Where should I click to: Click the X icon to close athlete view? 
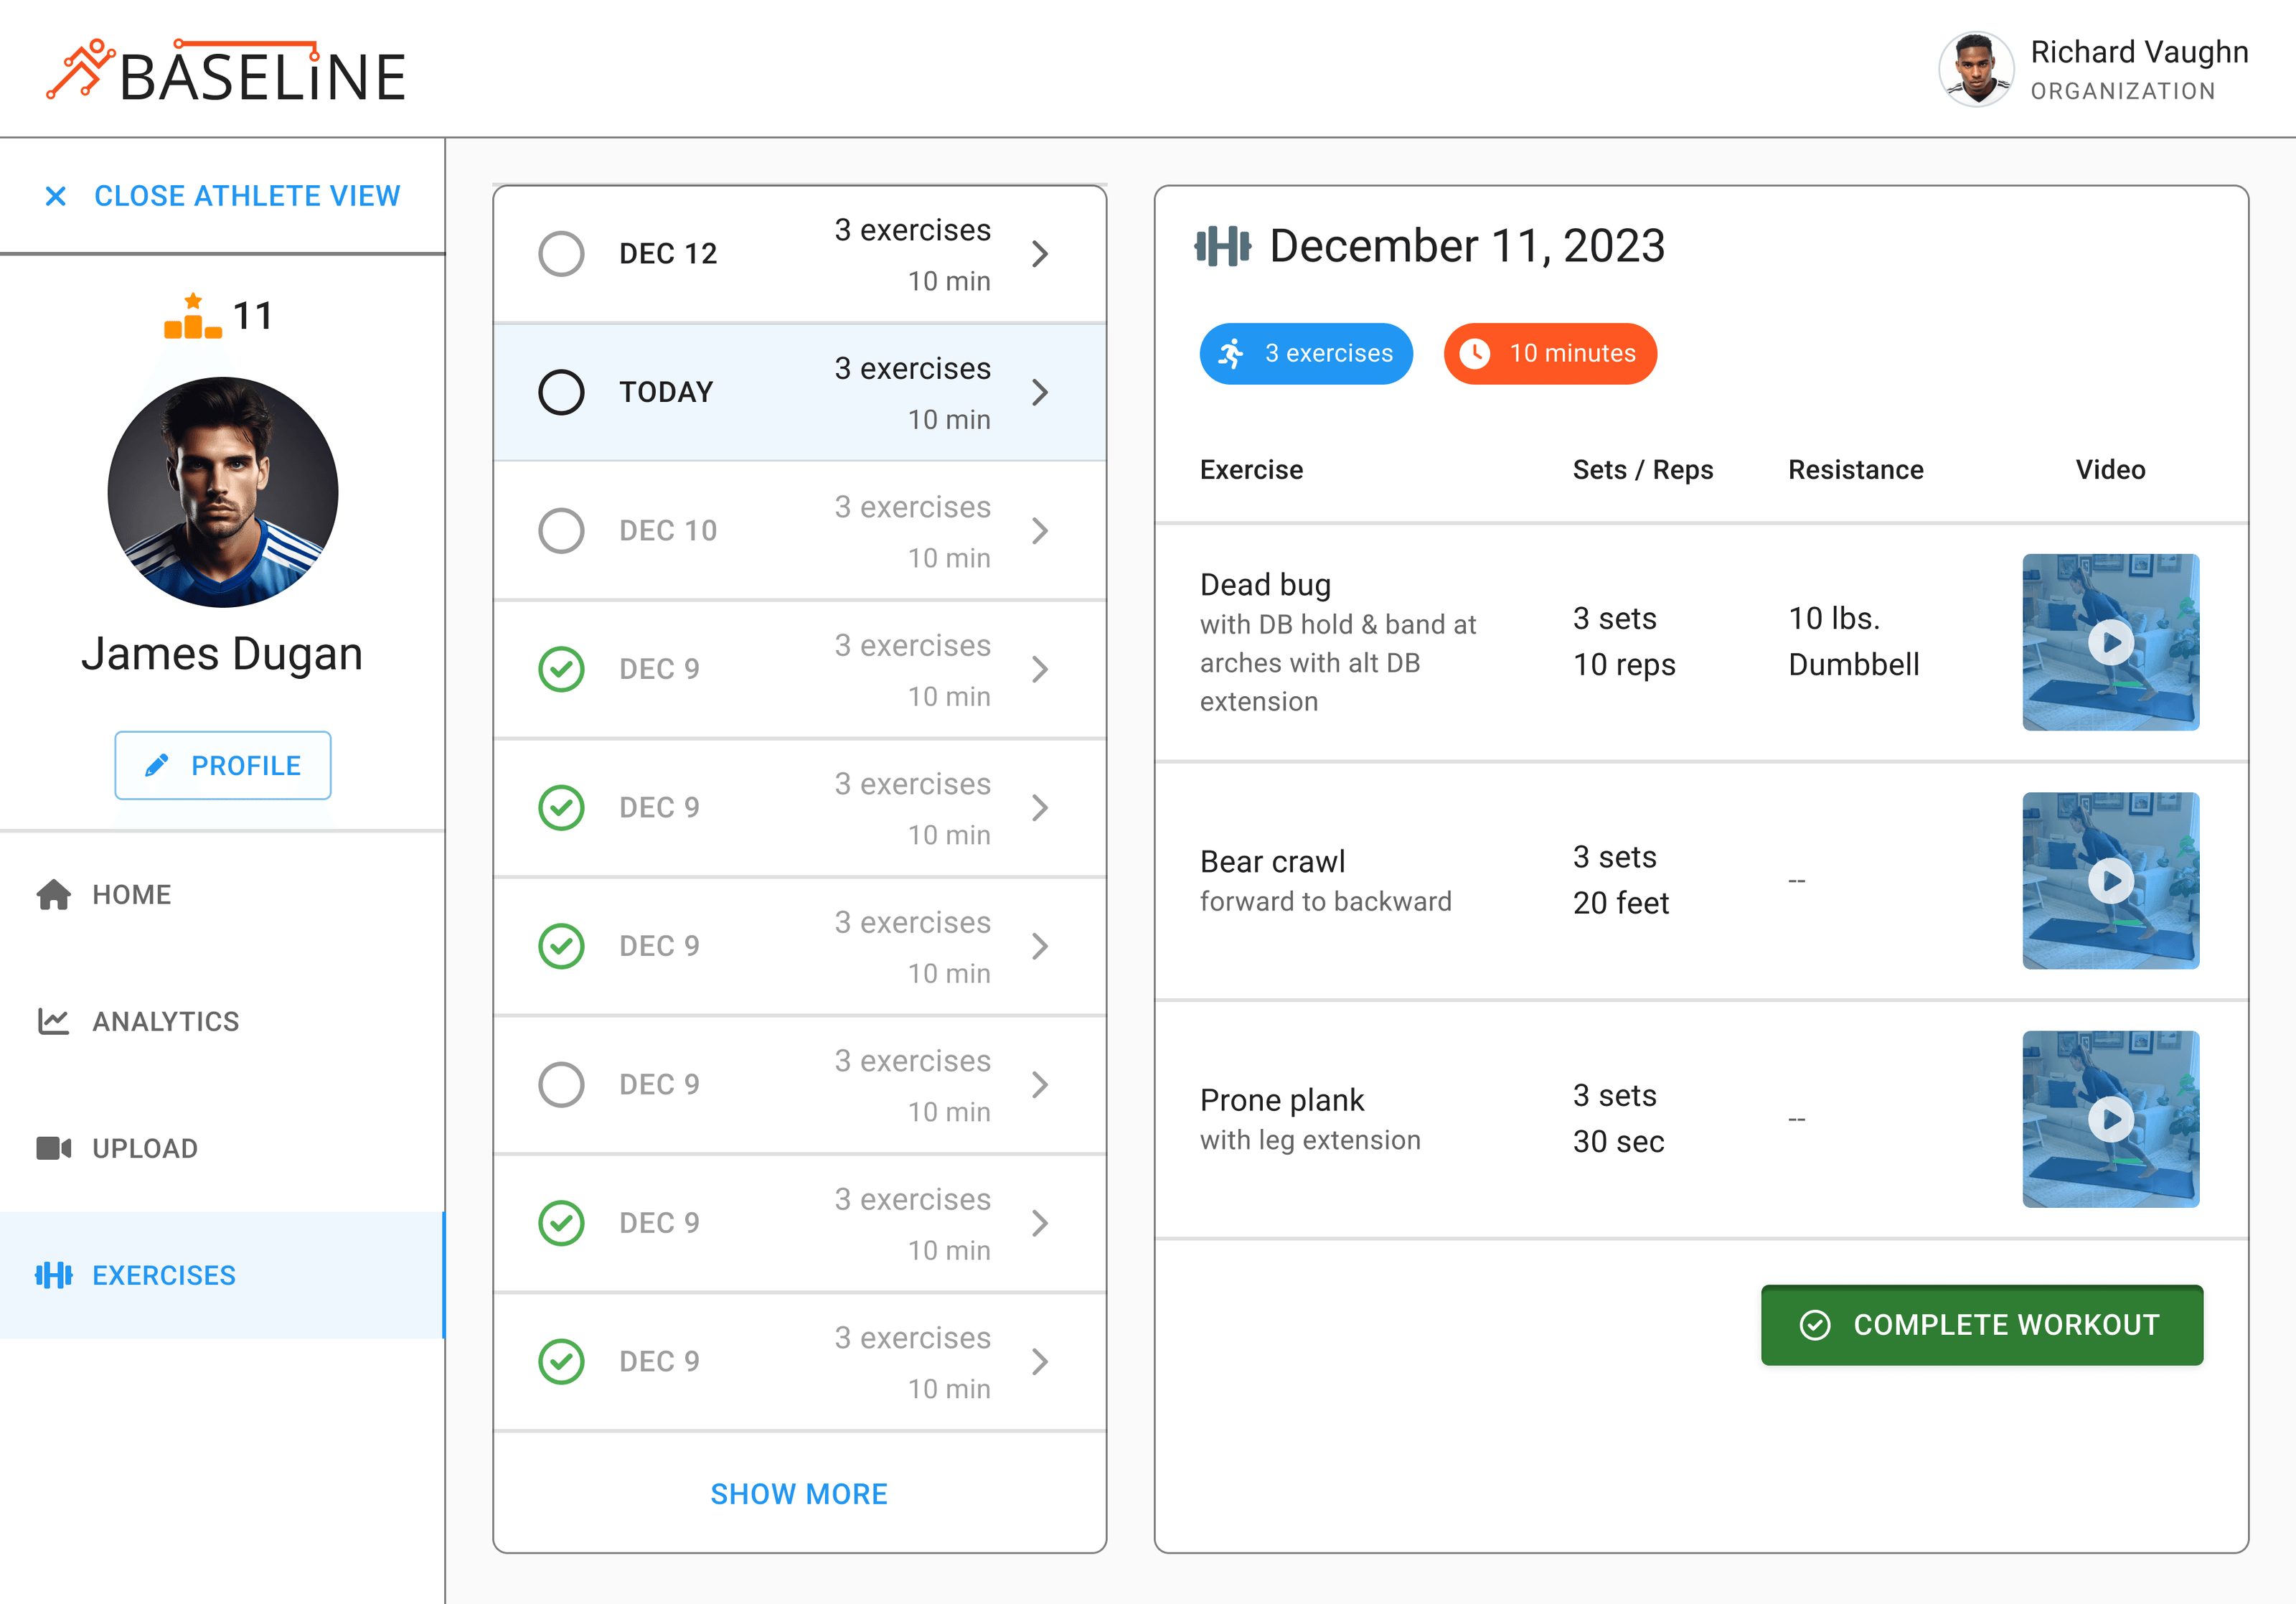tap(56, 196)
